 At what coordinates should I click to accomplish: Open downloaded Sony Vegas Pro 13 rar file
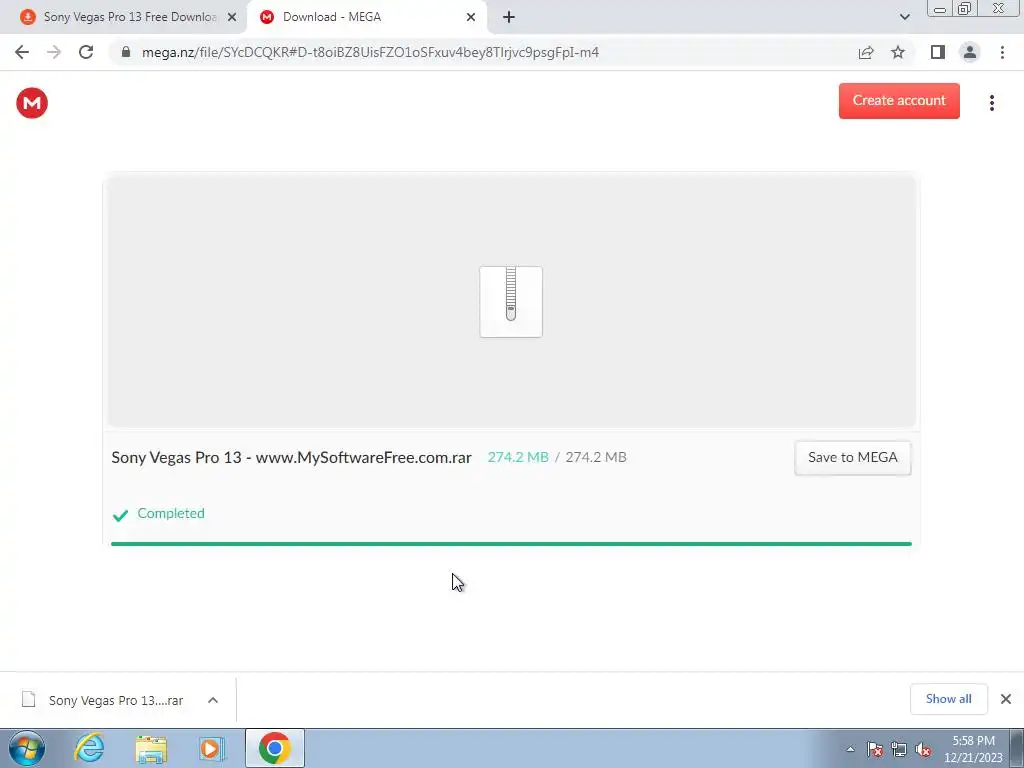(x=116, y=700)
